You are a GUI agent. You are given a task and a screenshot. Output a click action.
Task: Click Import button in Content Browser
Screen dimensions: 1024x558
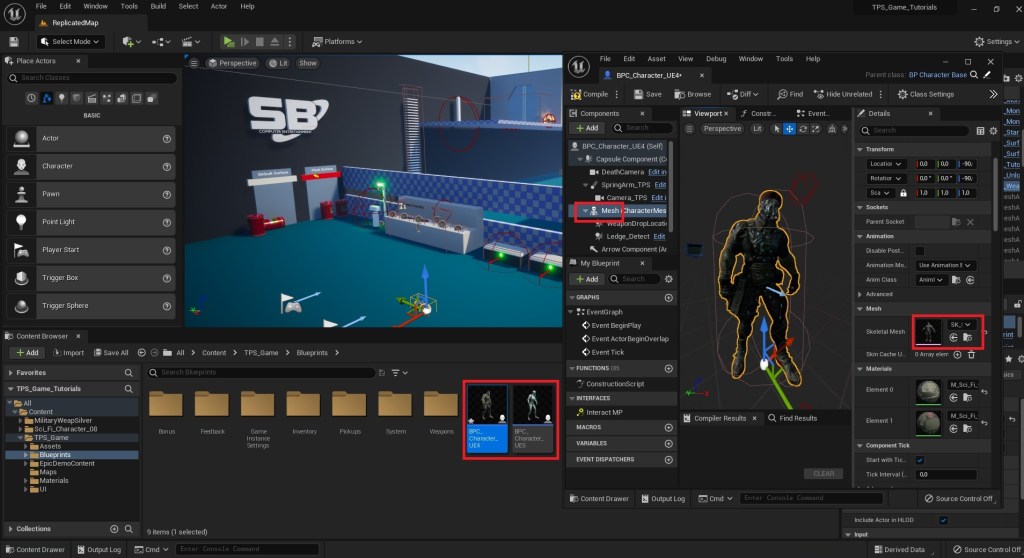coord(68,352)
